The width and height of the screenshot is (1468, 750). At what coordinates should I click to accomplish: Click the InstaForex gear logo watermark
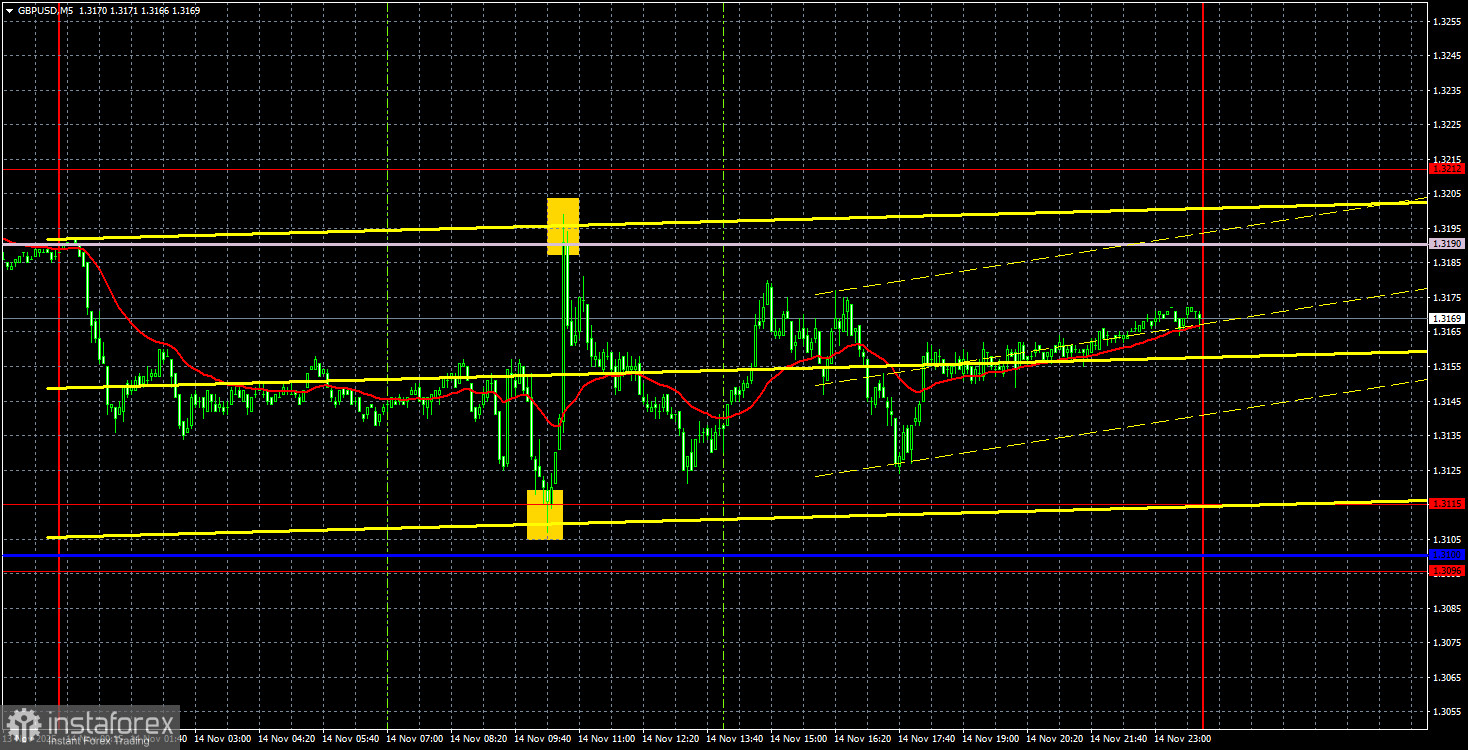(x=22, y=718)
